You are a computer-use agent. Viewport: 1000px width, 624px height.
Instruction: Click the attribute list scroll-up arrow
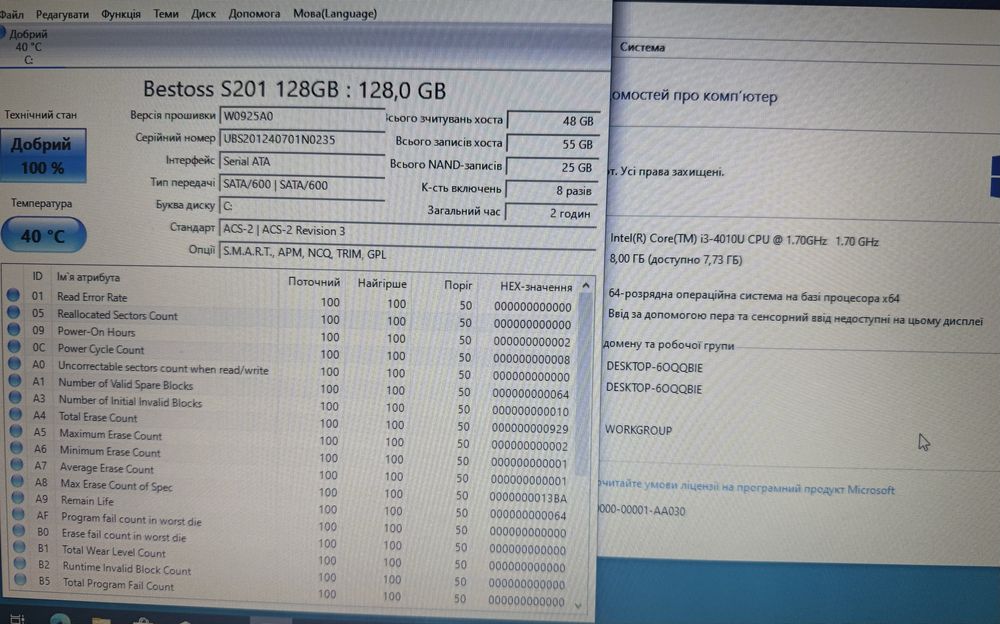(585, 286)
